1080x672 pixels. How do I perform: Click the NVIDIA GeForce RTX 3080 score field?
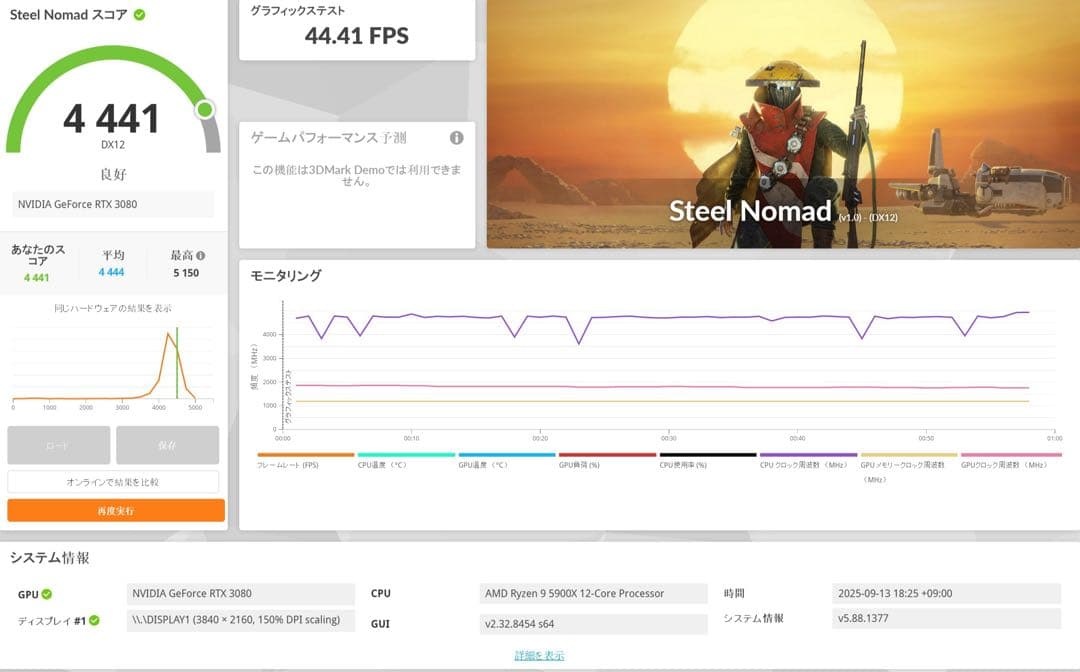point(115,204)
